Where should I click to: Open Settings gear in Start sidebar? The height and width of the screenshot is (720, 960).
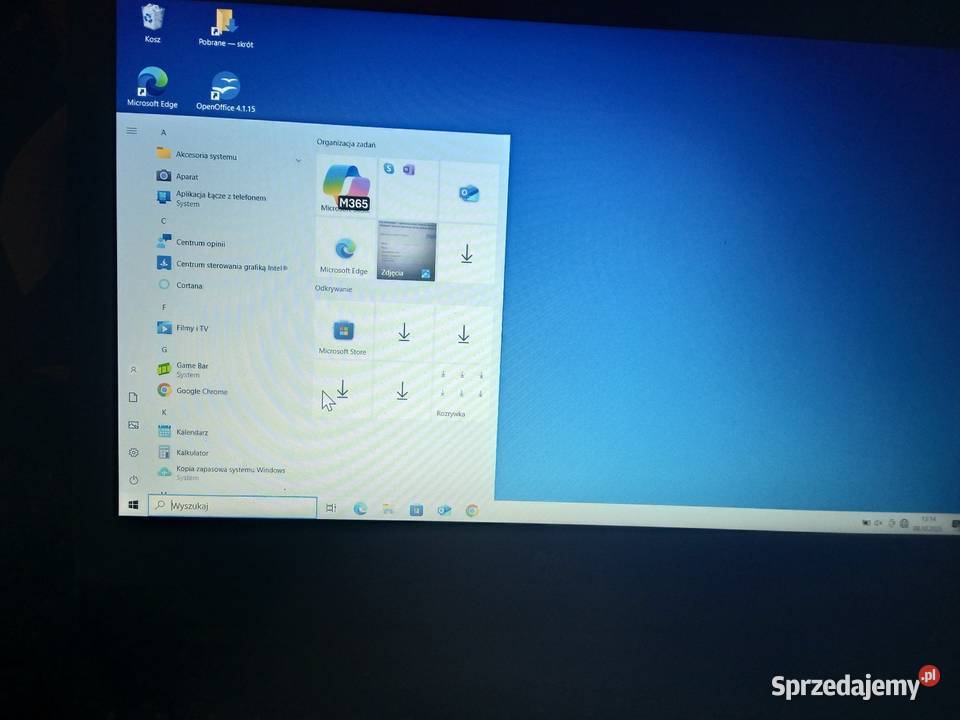133,453
